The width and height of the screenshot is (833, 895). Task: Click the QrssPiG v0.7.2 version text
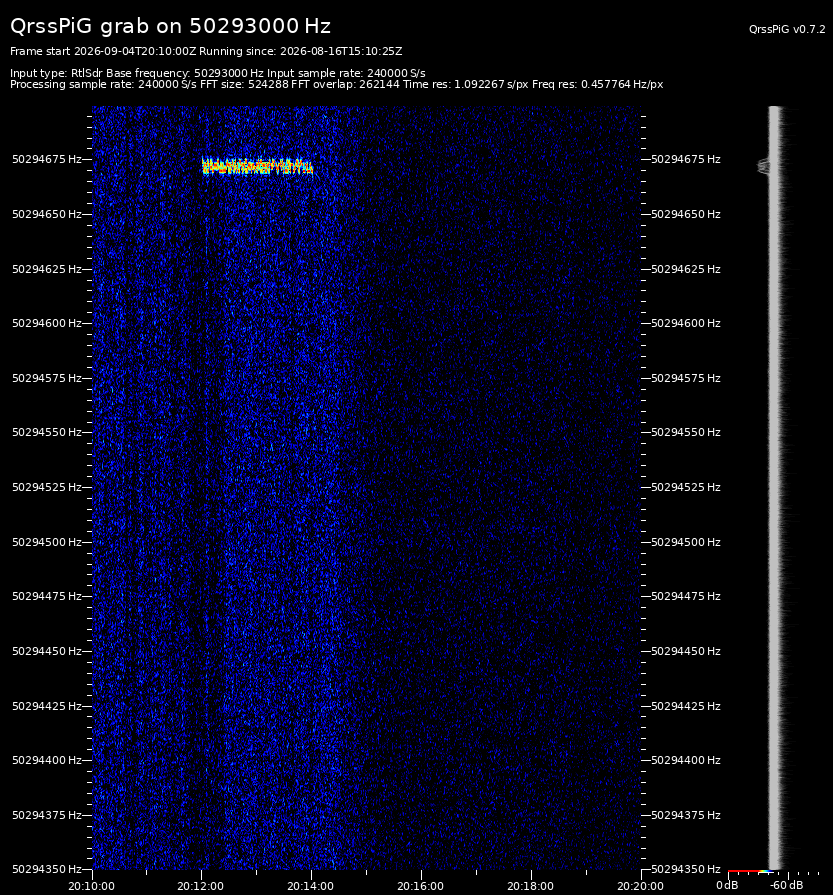point(787,29)
